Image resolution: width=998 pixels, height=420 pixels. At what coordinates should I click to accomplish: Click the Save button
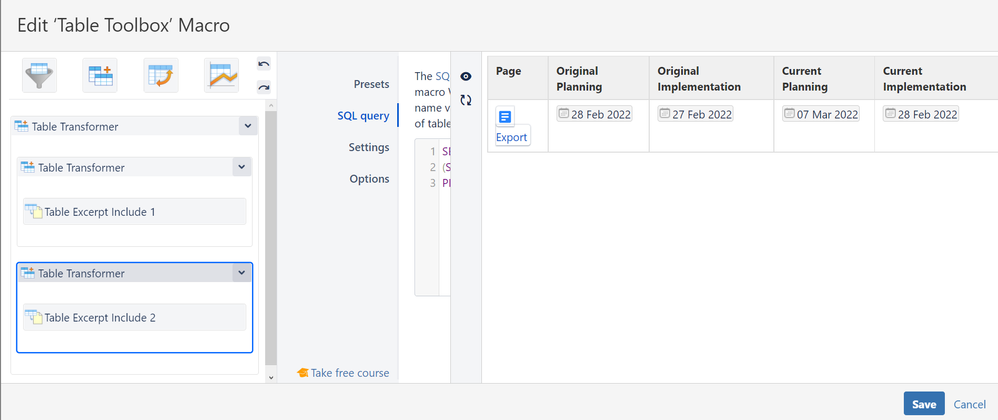(924, 404)
